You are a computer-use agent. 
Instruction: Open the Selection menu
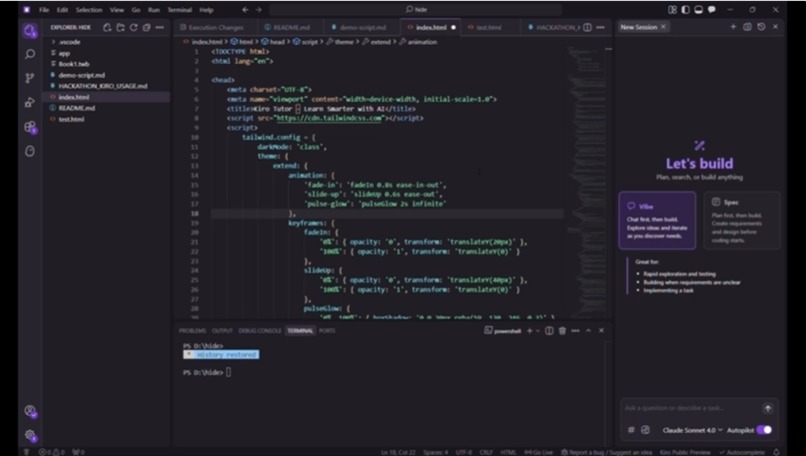point(88,10)
